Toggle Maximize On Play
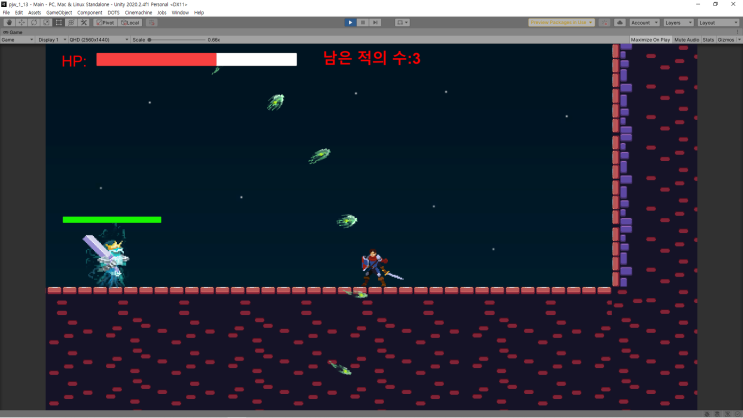Image resolution: width=743 pixels, height=418 pixels. coord(650,40)
